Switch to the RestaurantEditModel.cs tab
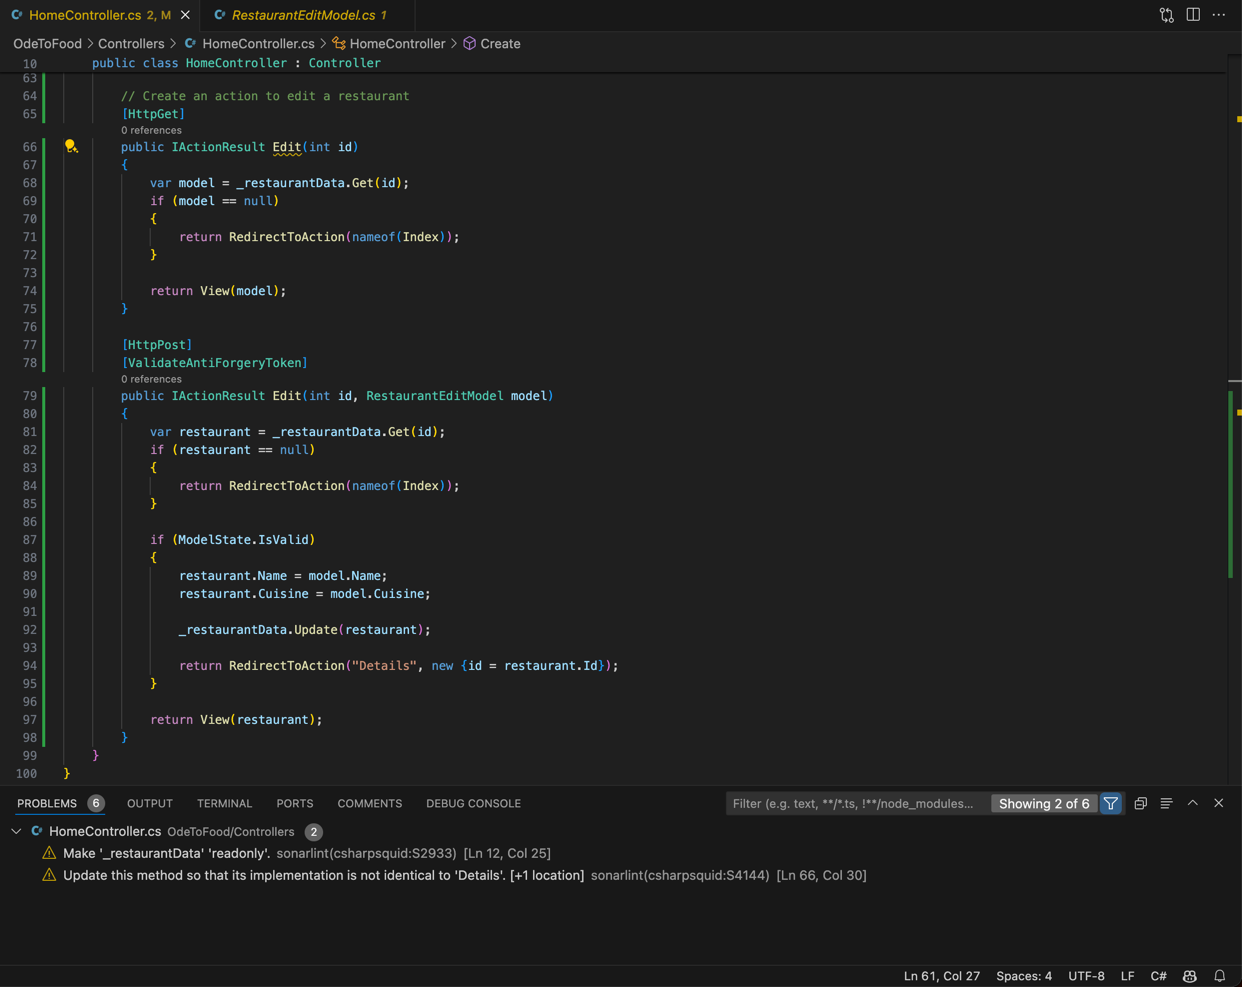 305,15
